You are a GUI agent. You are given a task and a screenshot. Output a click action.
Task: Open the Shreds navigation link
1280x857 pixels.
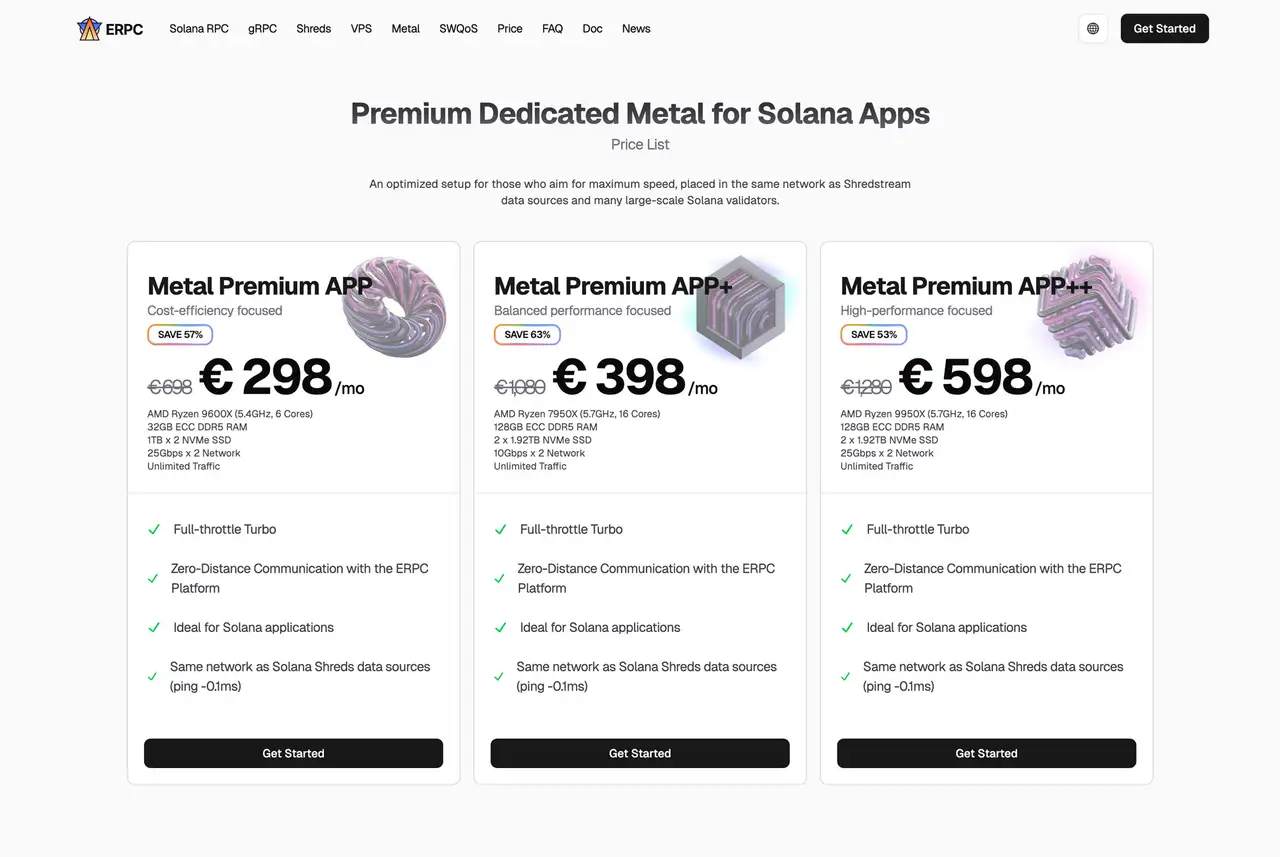(313, 28)
